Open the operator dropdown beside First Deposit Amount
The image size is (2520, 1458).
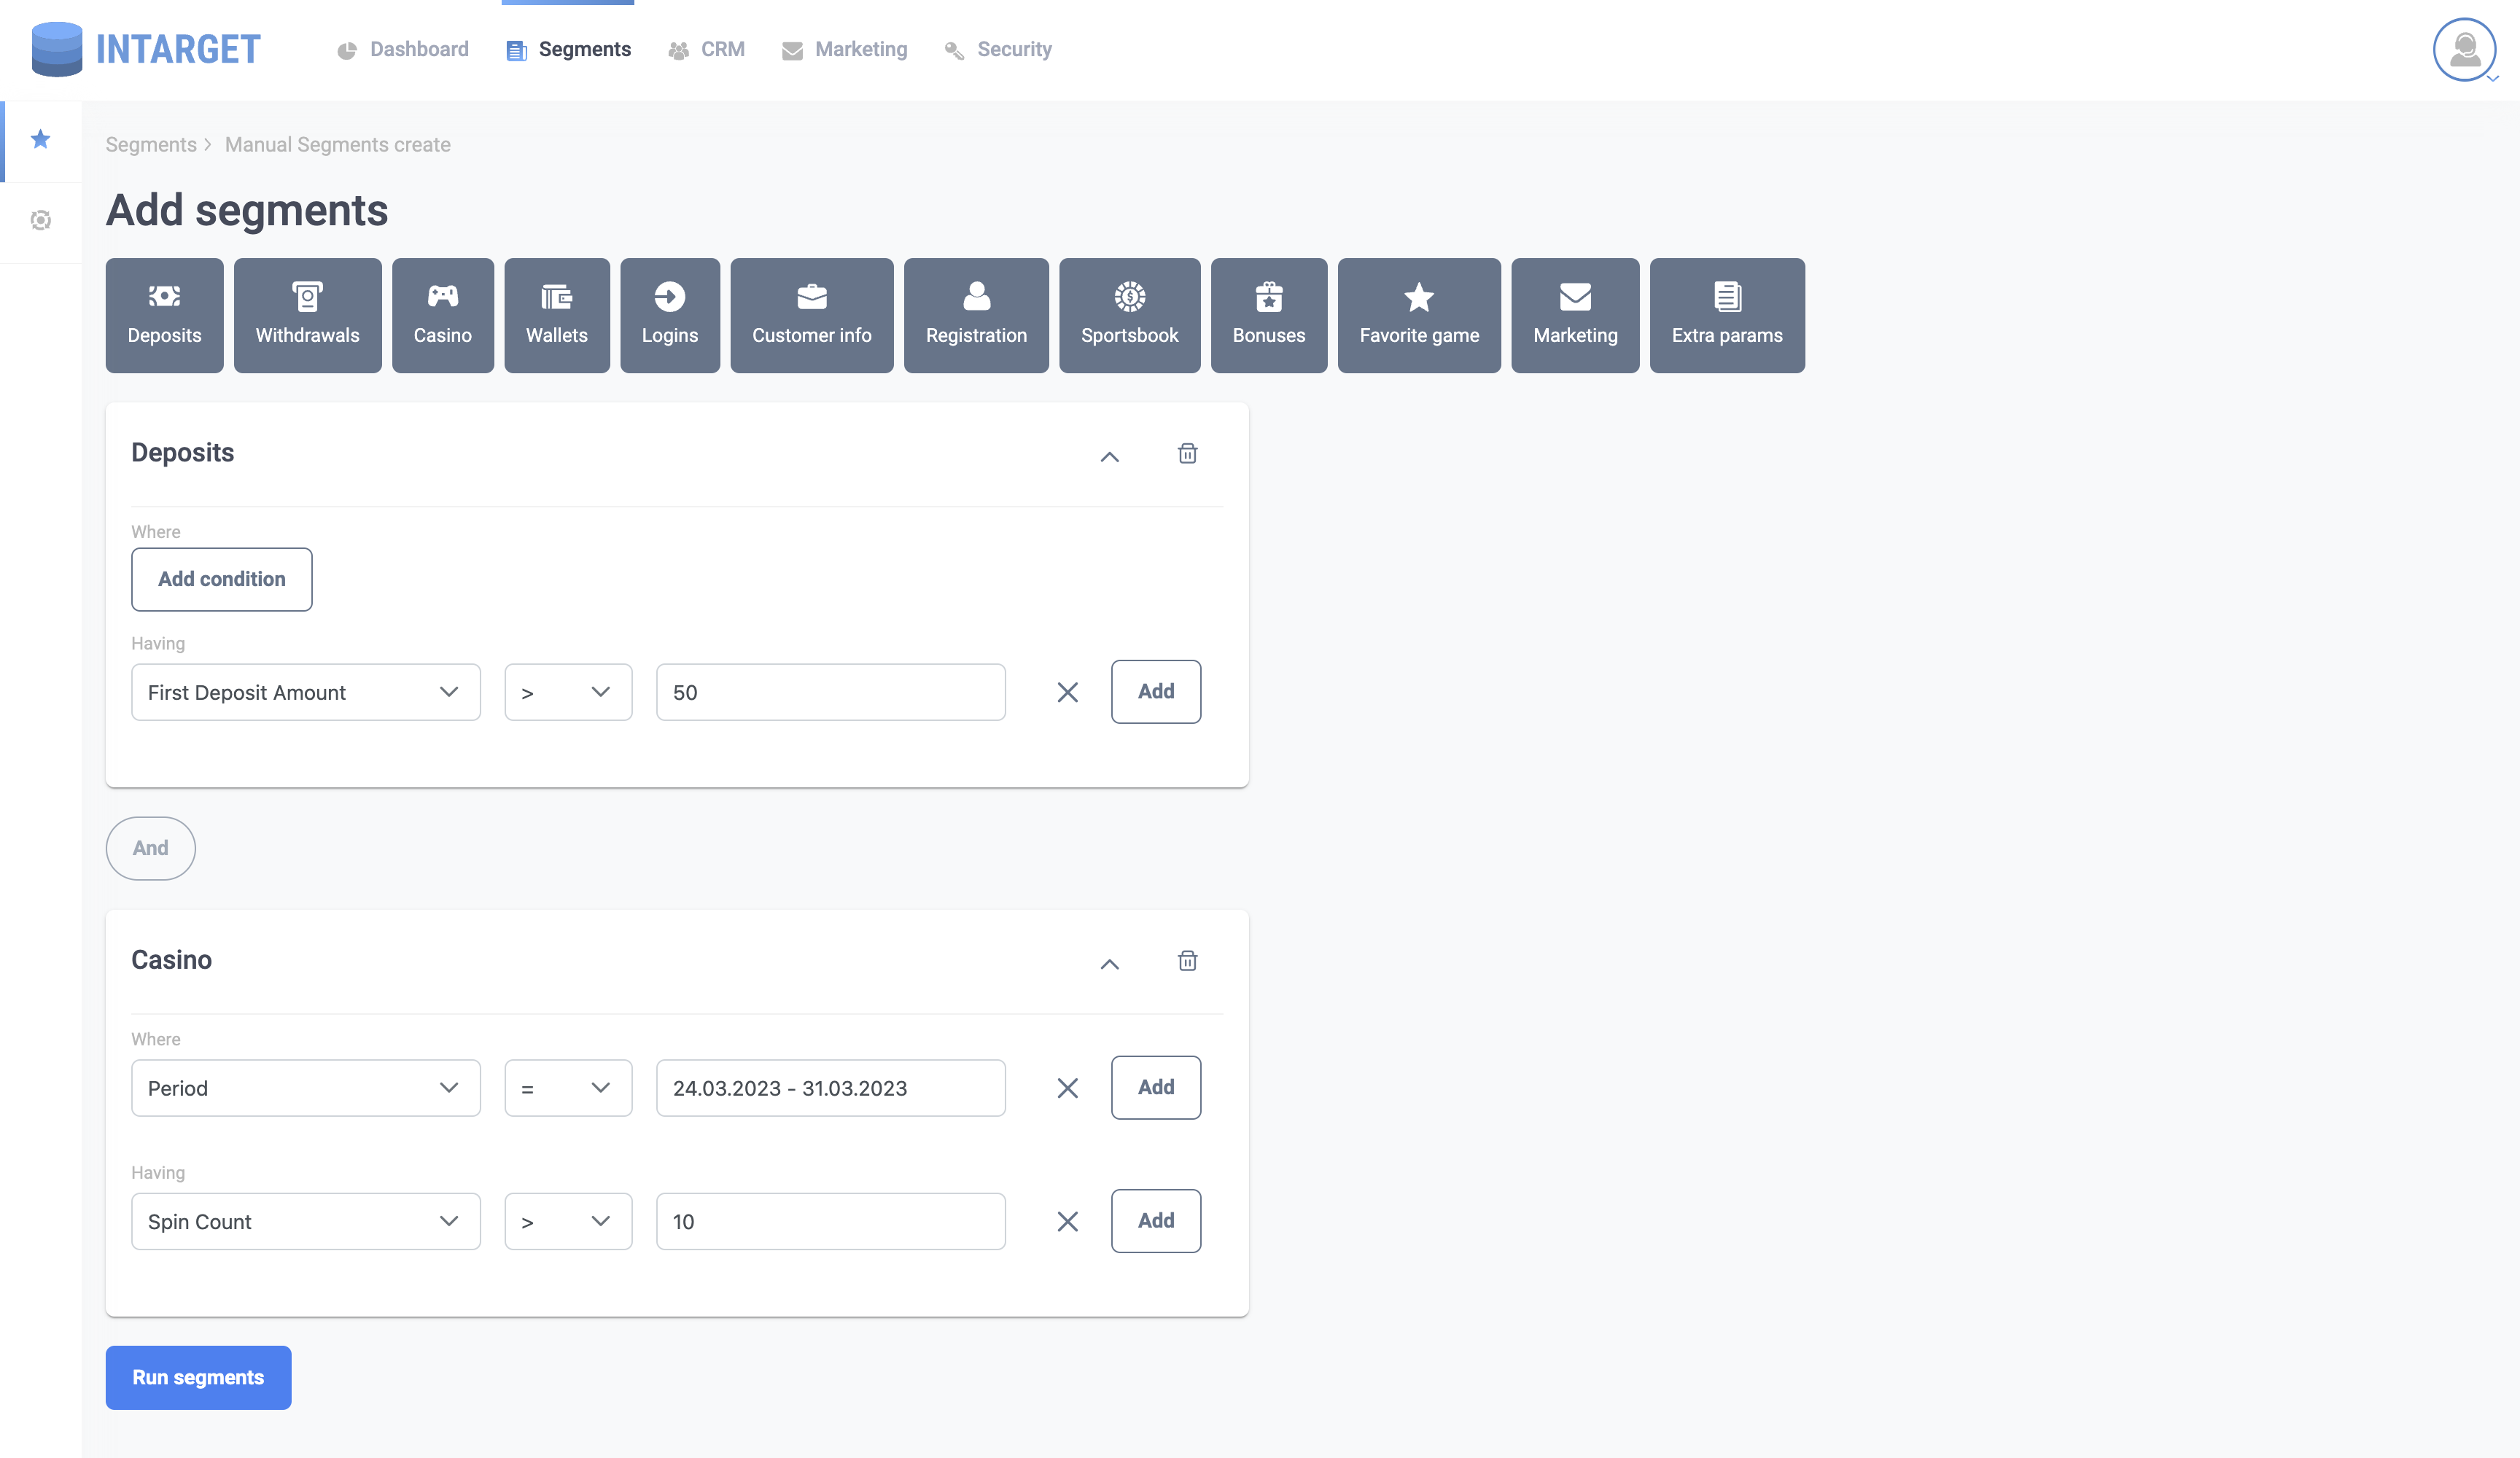[568, 692]
